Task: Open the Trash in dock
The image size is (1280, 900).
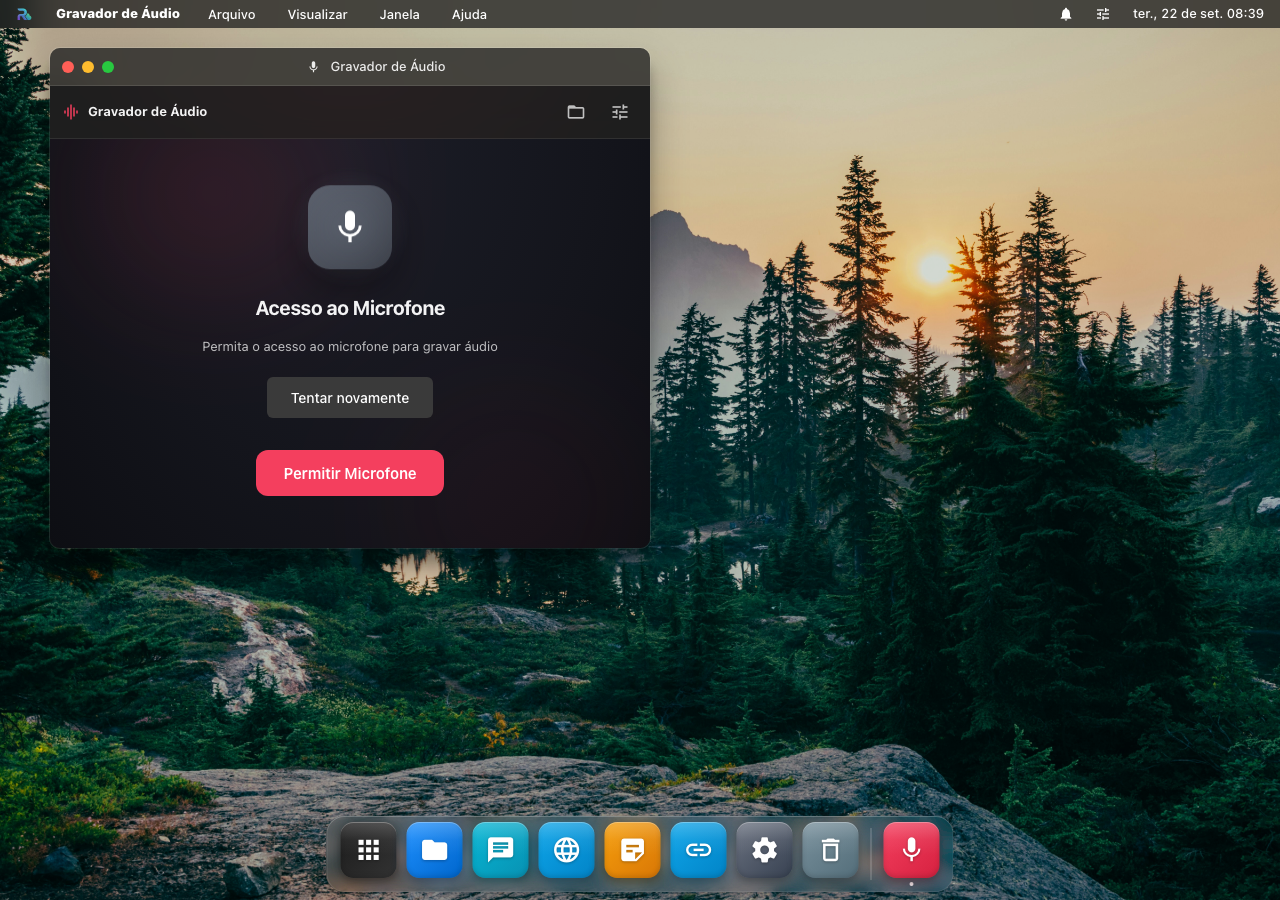Action: tap(831, 850)
